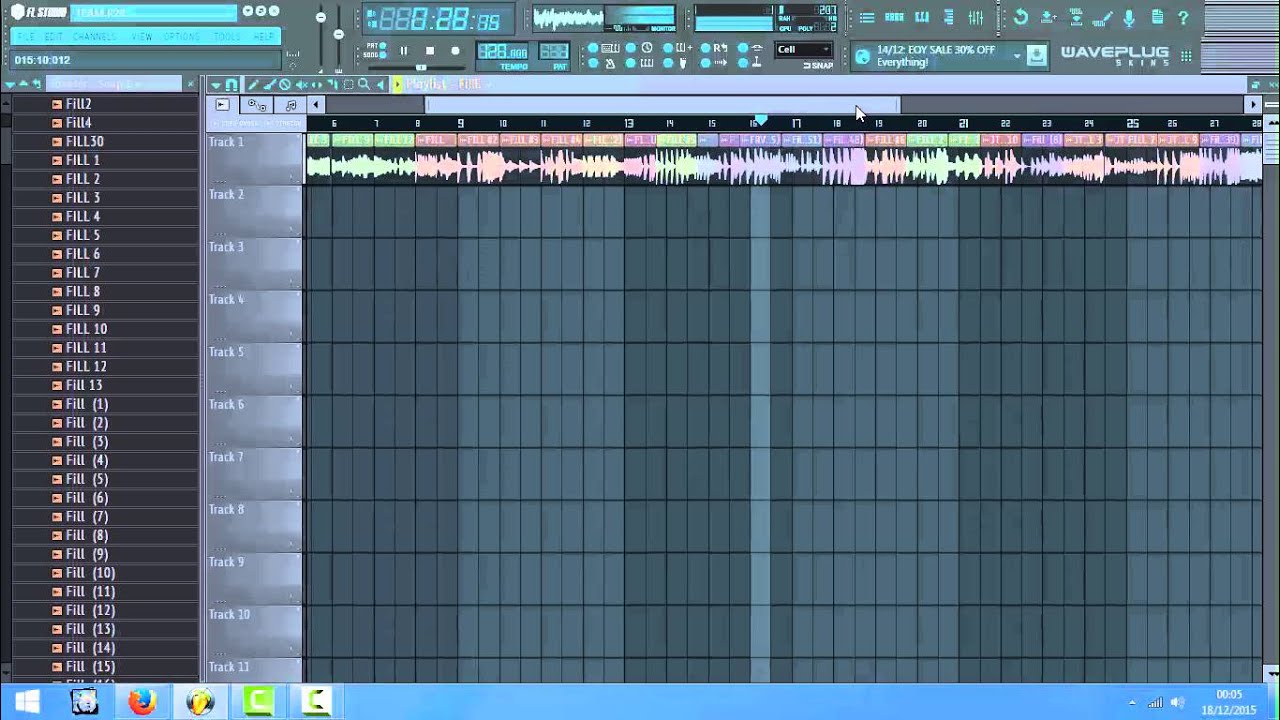
Task: Toggle the countdown before recording clock button
Action: (647, 48)
